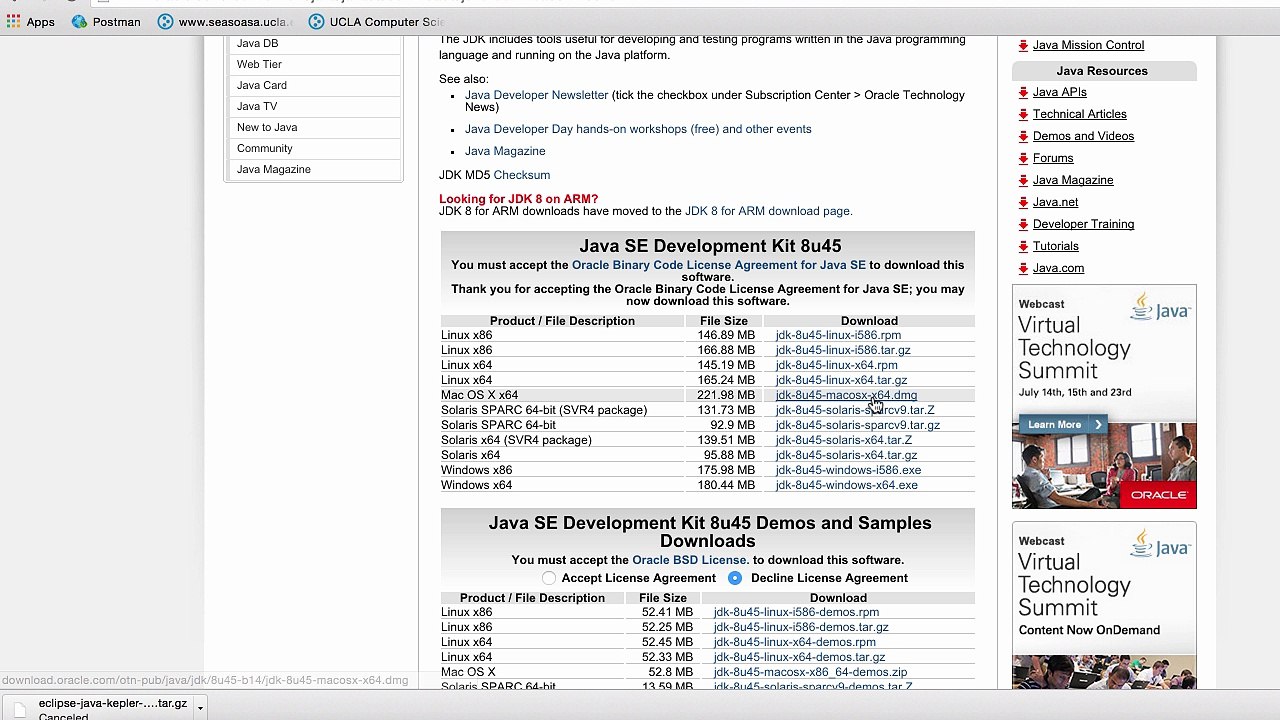Open the JDK 8 for ARM download page link
Image resolution: width=1280 pixels, height=720 pixels.
[x=767, y=211]
